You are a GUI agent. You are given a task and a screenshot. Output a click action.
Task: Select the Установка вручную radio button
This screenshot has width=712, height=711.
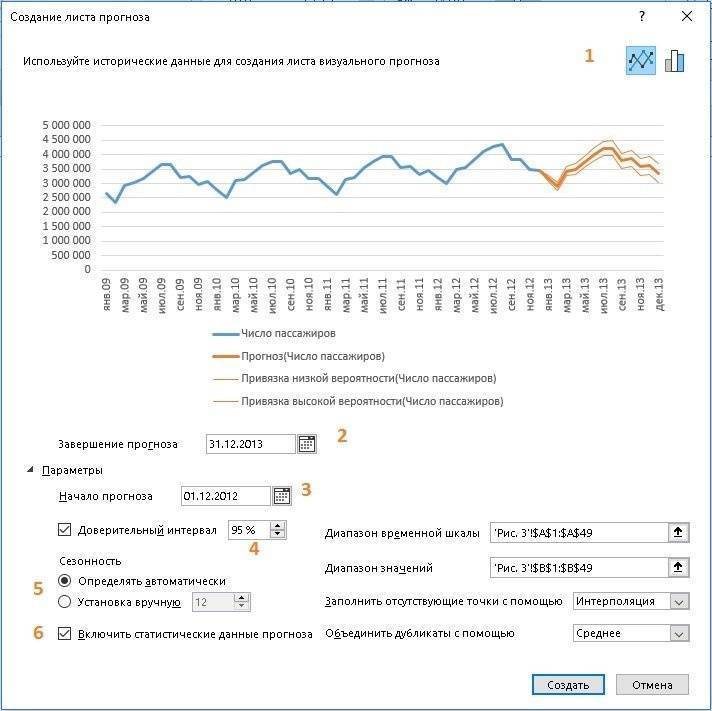tap(64, 602)
